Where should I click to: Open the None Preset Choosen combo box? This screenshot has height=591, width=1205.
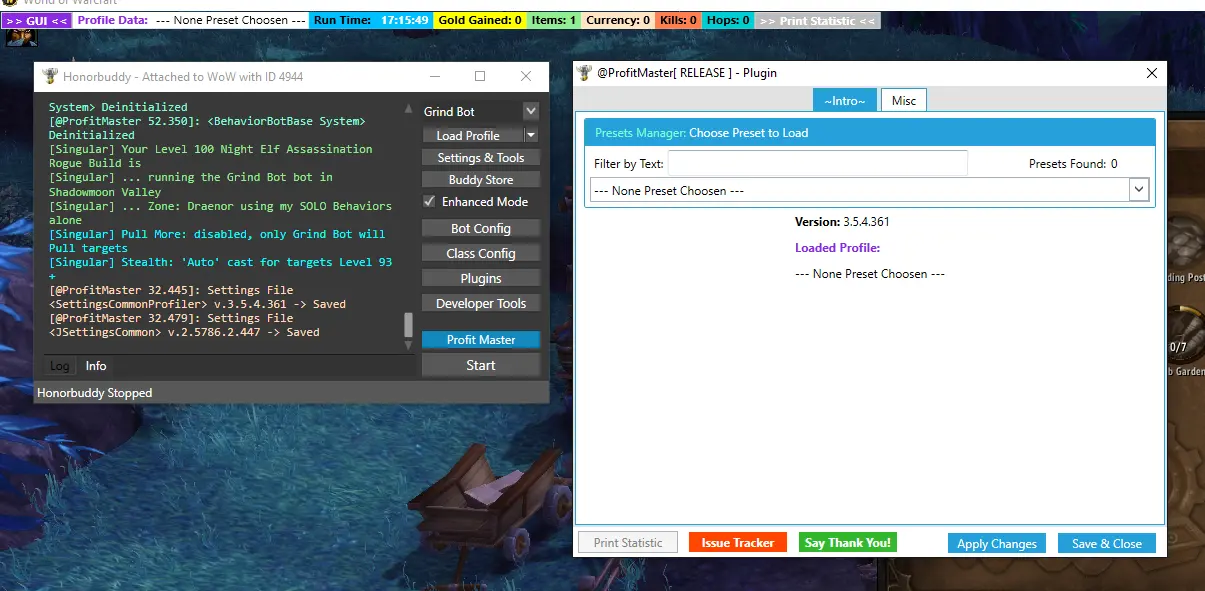pos(869,190)
